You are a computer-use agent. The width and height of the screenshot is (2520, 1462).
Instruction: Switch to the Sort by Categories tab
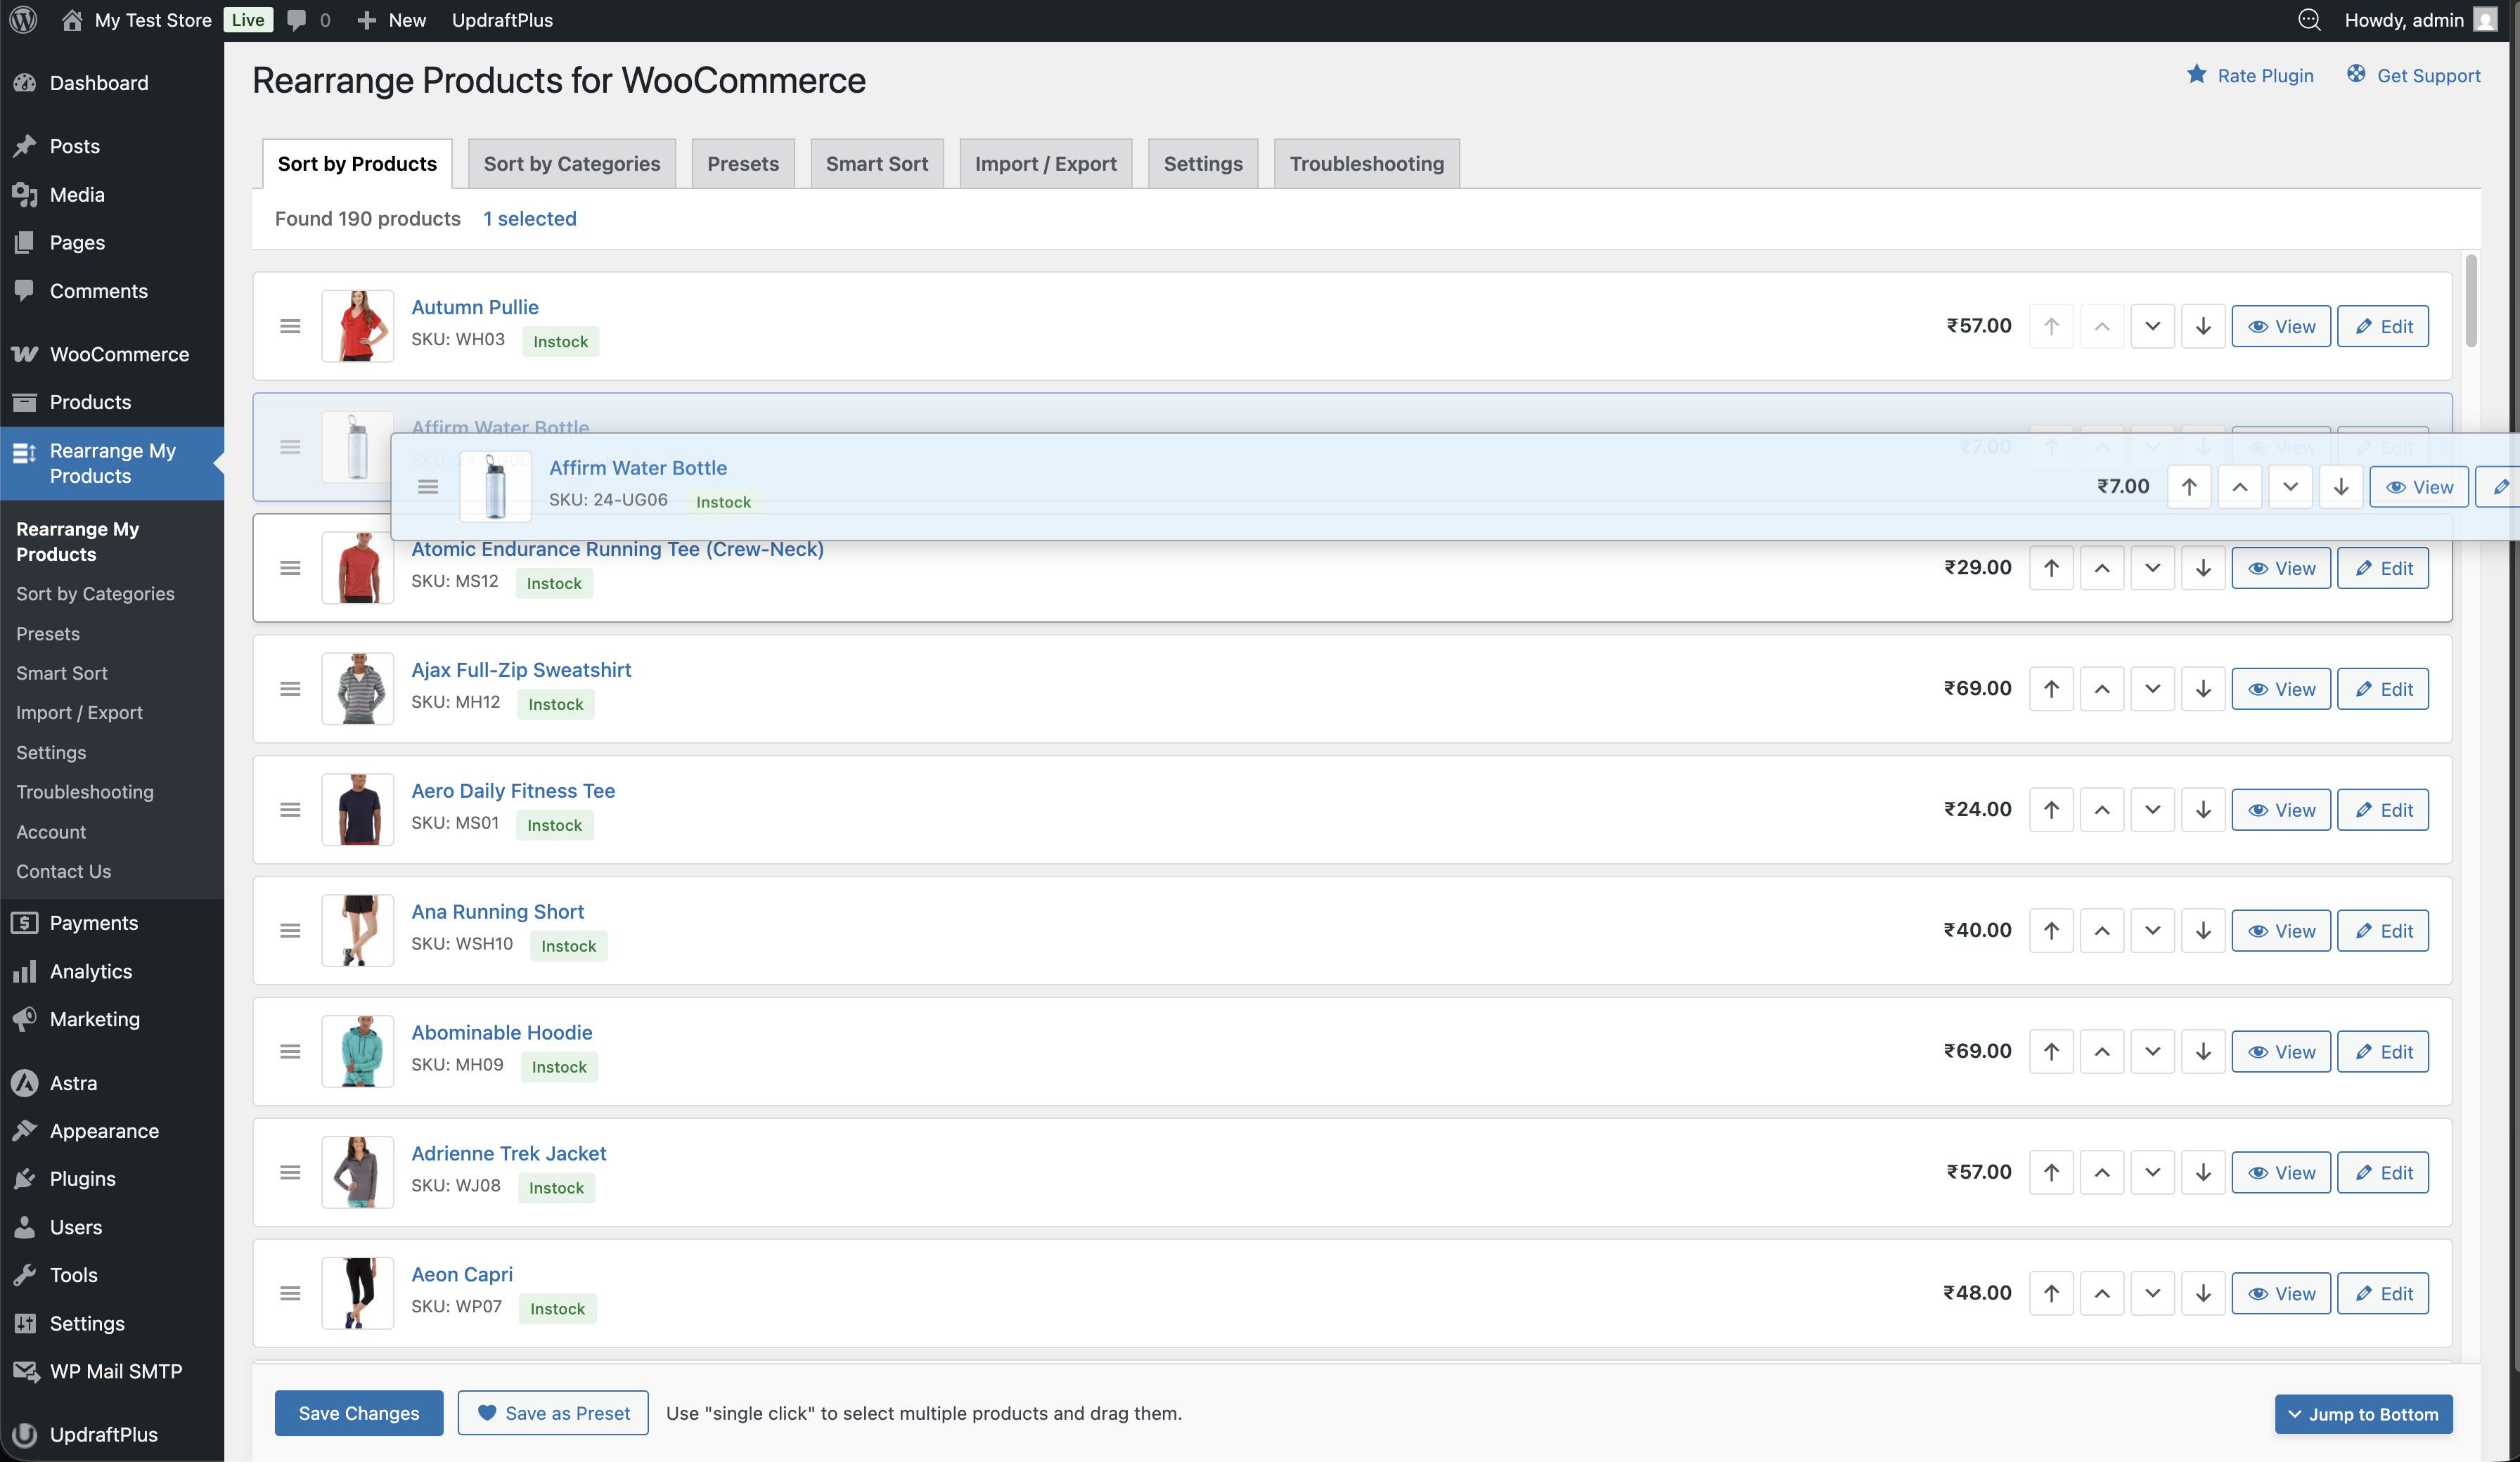point(572,164)
